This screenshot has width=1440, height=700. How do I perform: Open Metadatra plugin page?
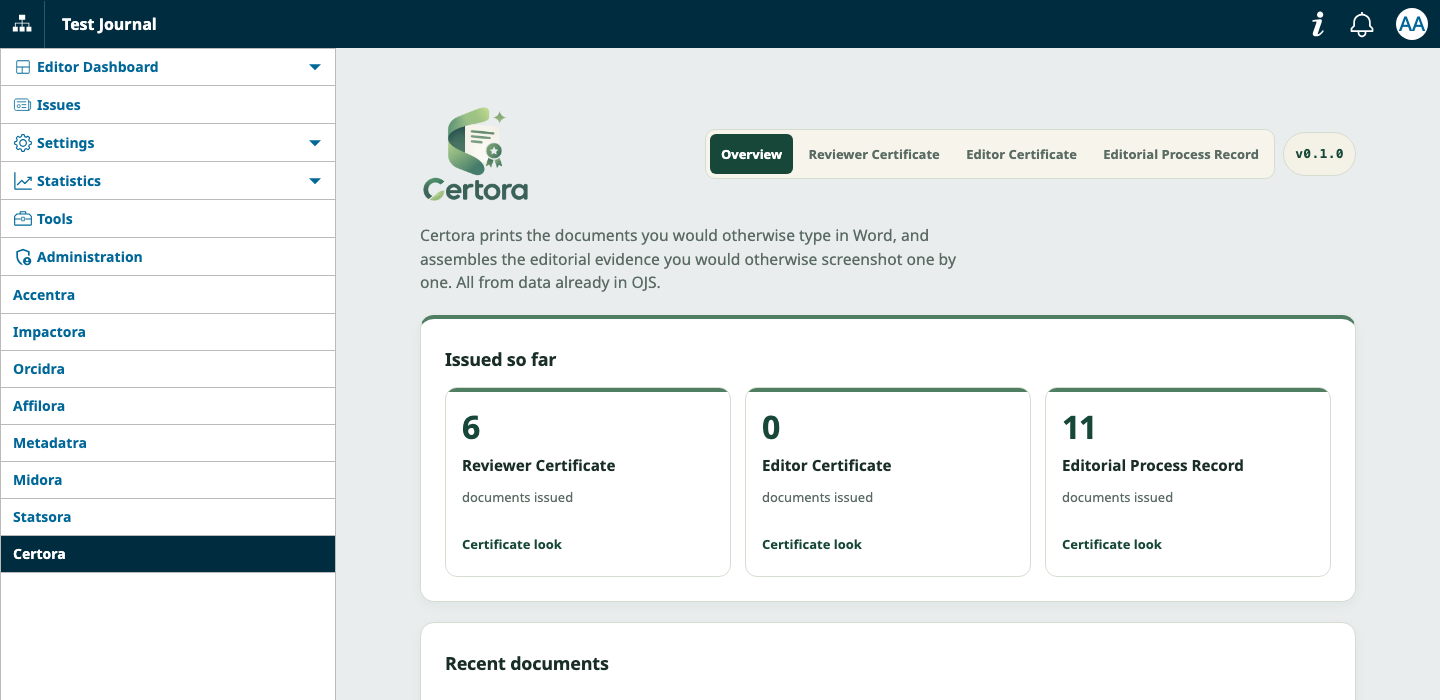168,443
